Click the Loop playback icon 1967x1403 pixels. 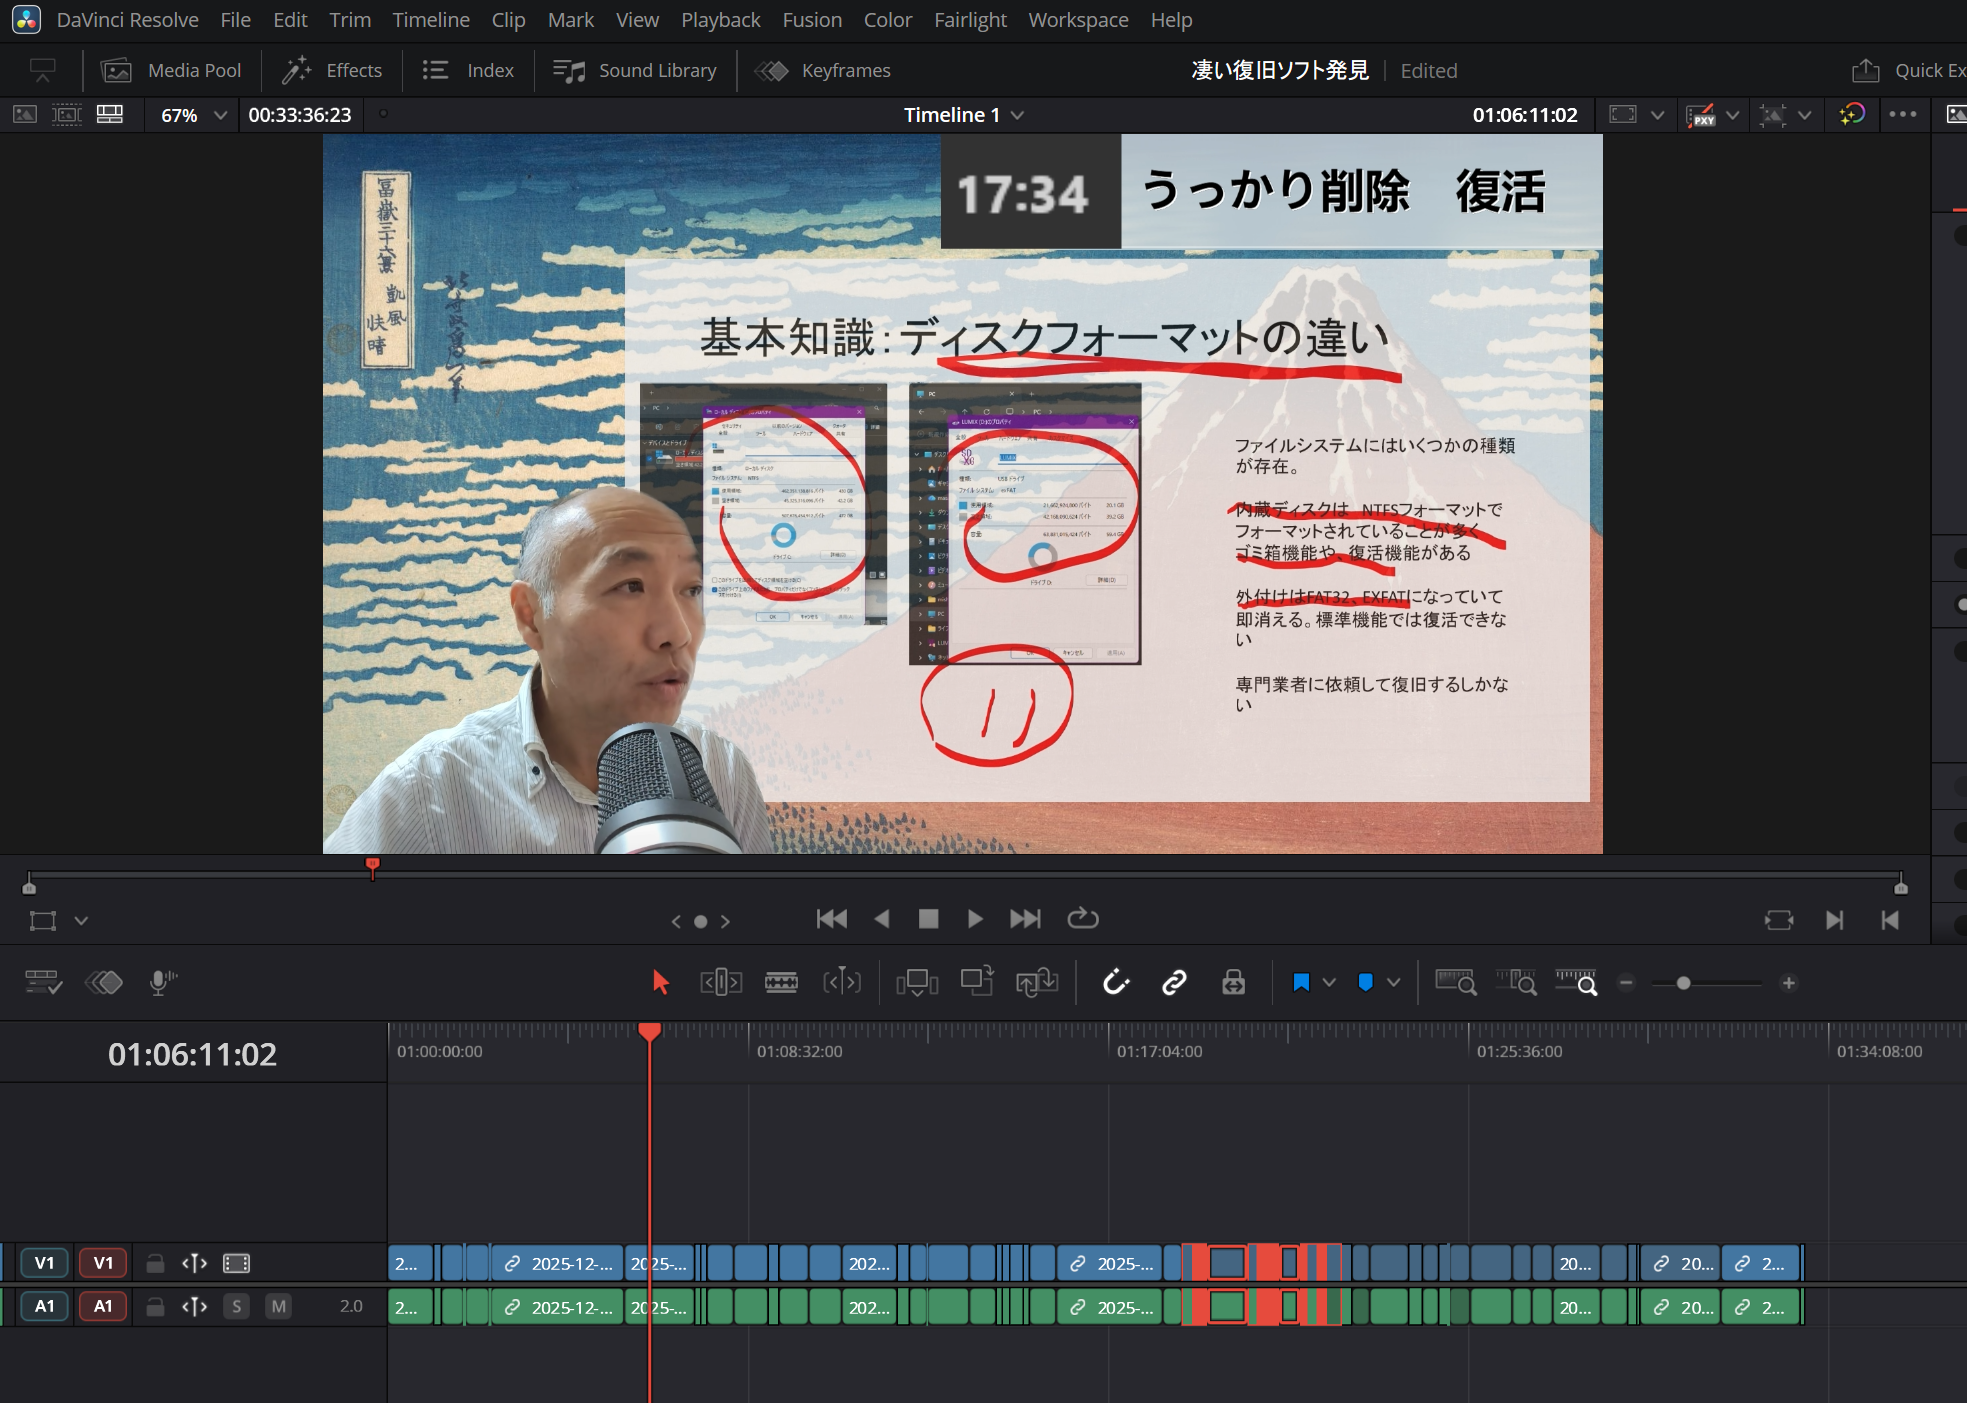click(x=1082, y=919)
